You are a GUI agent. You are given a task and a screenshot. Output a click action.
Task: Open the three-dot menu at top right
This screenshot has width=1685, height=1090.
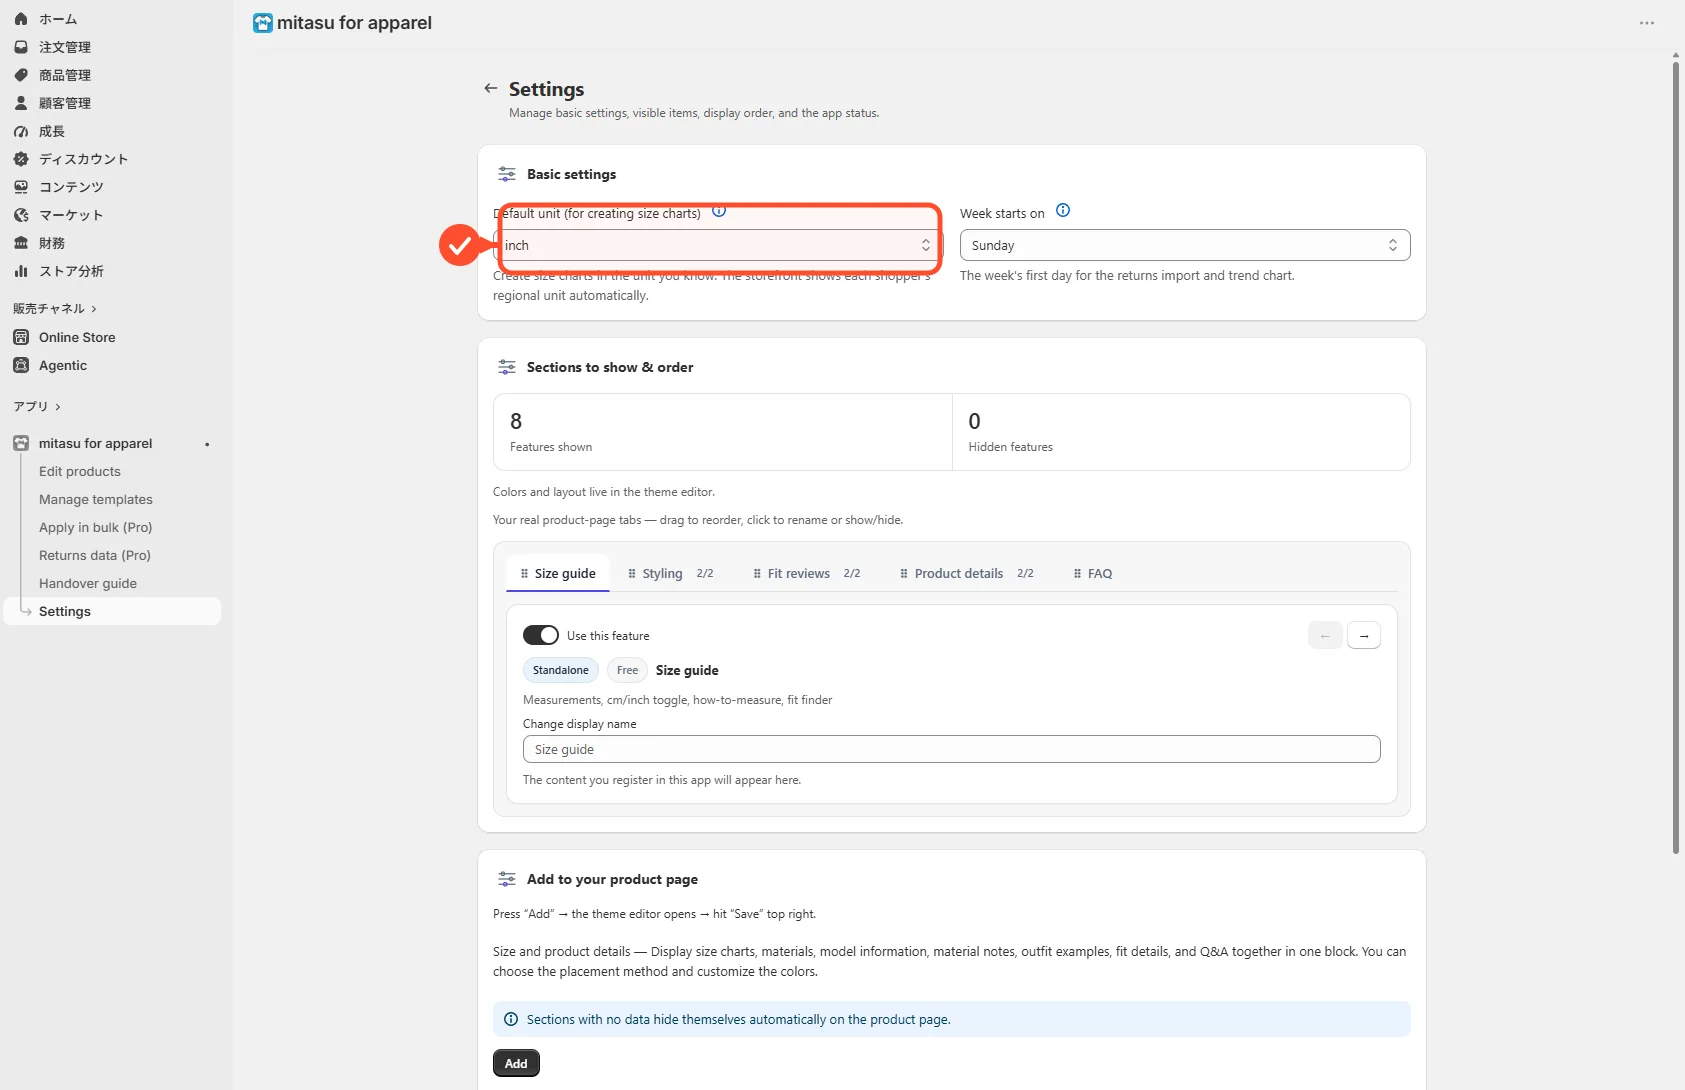1647,23
